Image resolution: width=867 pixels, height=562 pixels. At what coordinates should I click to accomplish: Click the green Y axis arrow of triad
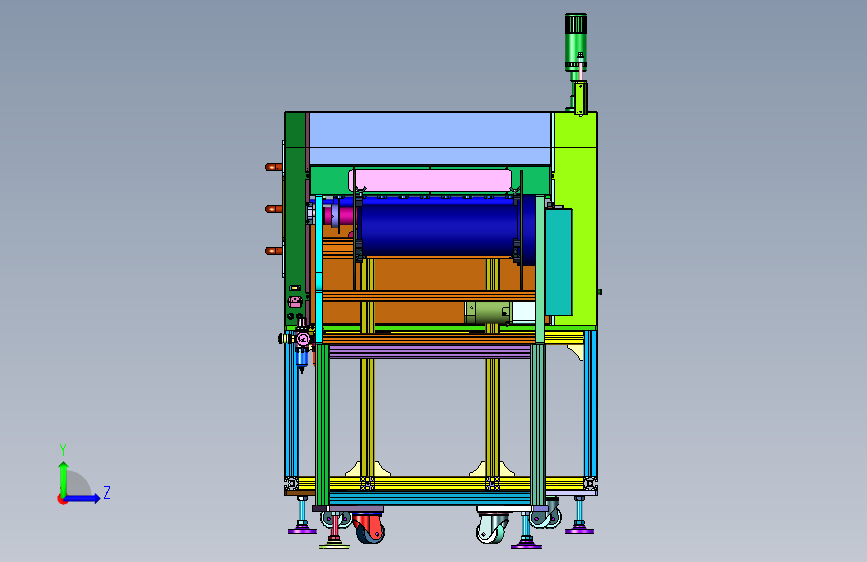pyautogui.click(x=63, y=478)
